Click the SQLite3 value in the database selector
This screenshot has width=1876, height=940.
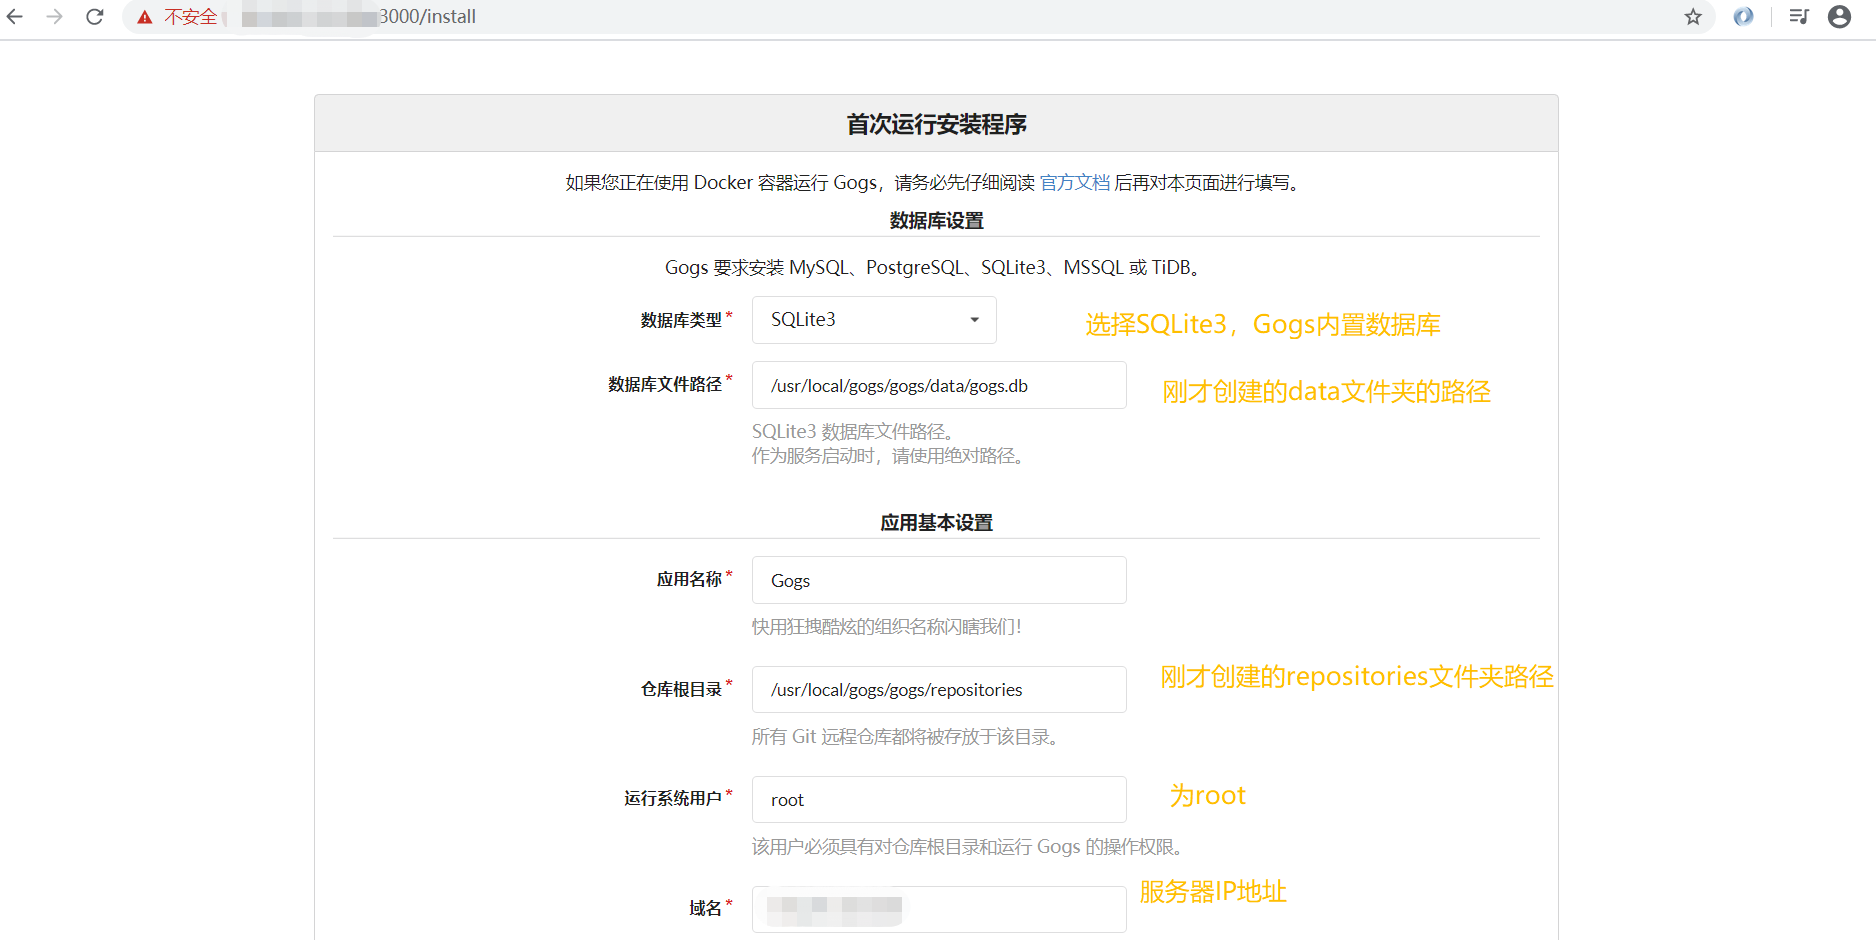(x=803, y=319)
